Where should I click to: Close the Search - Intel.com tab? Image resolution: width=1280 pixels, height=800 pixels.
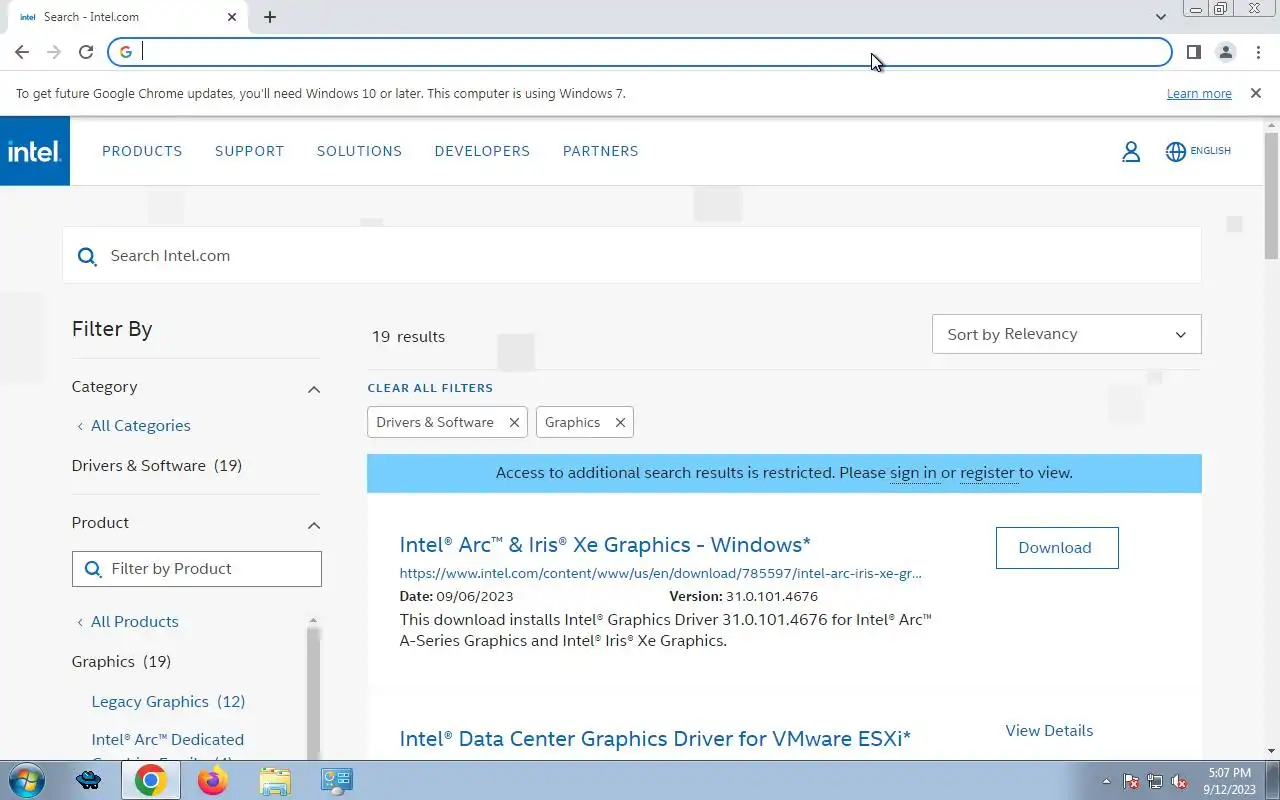[232, 17]
